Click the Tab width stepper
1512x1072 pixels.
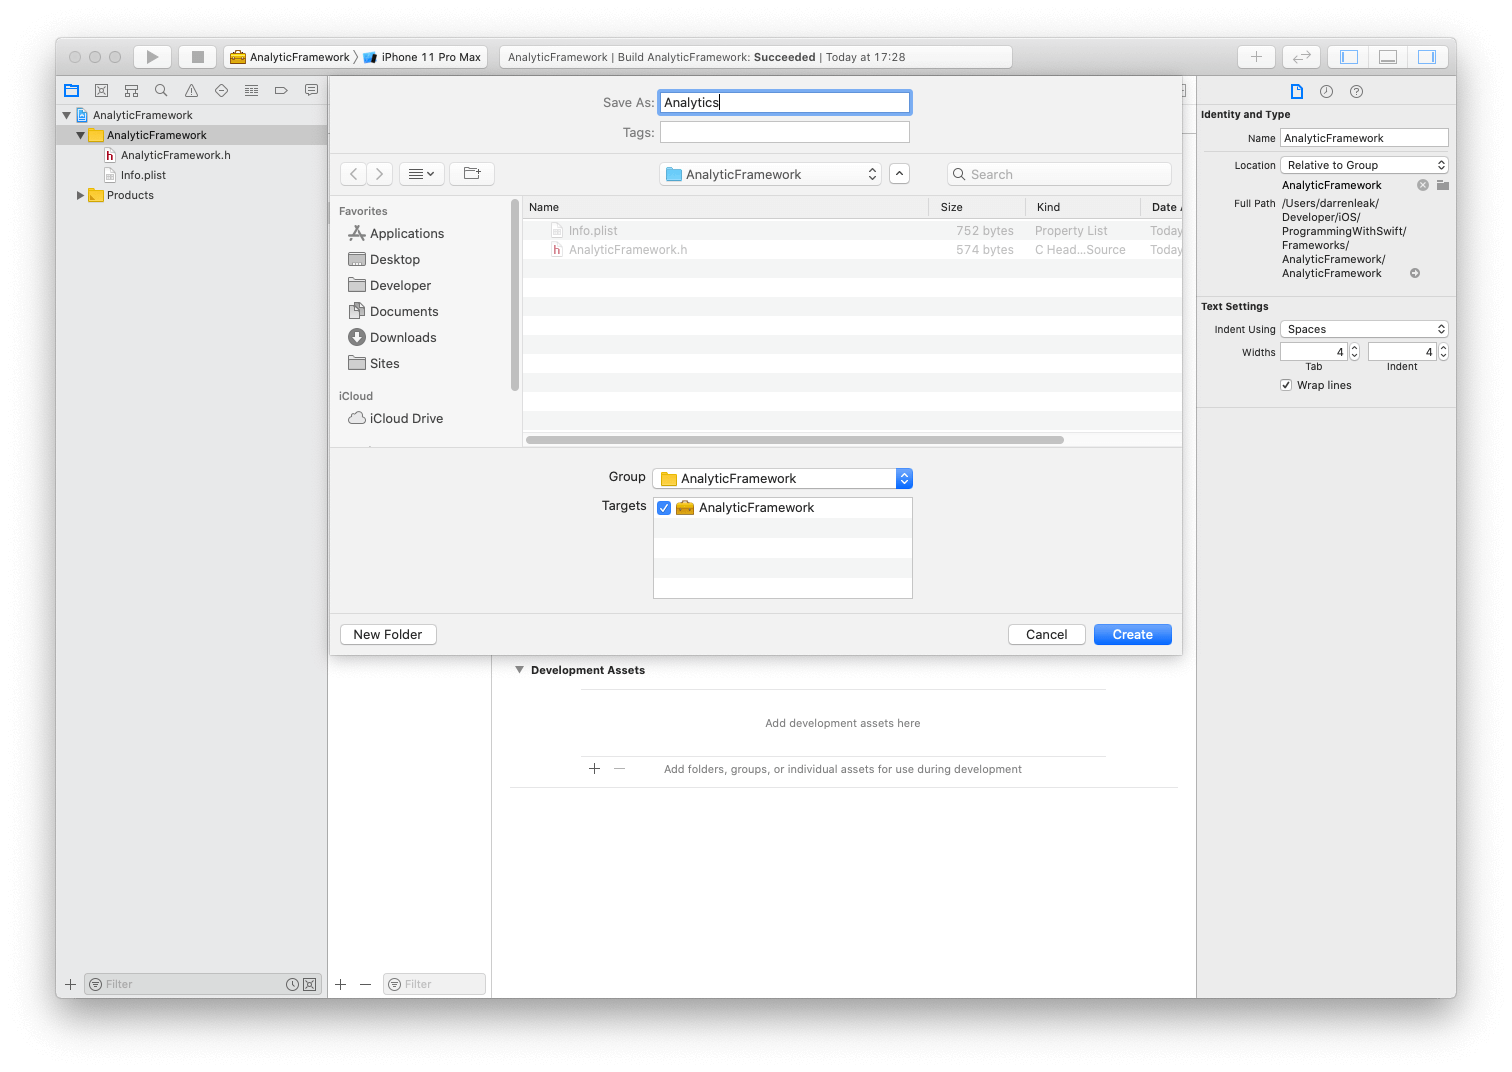coord(1355,352)
